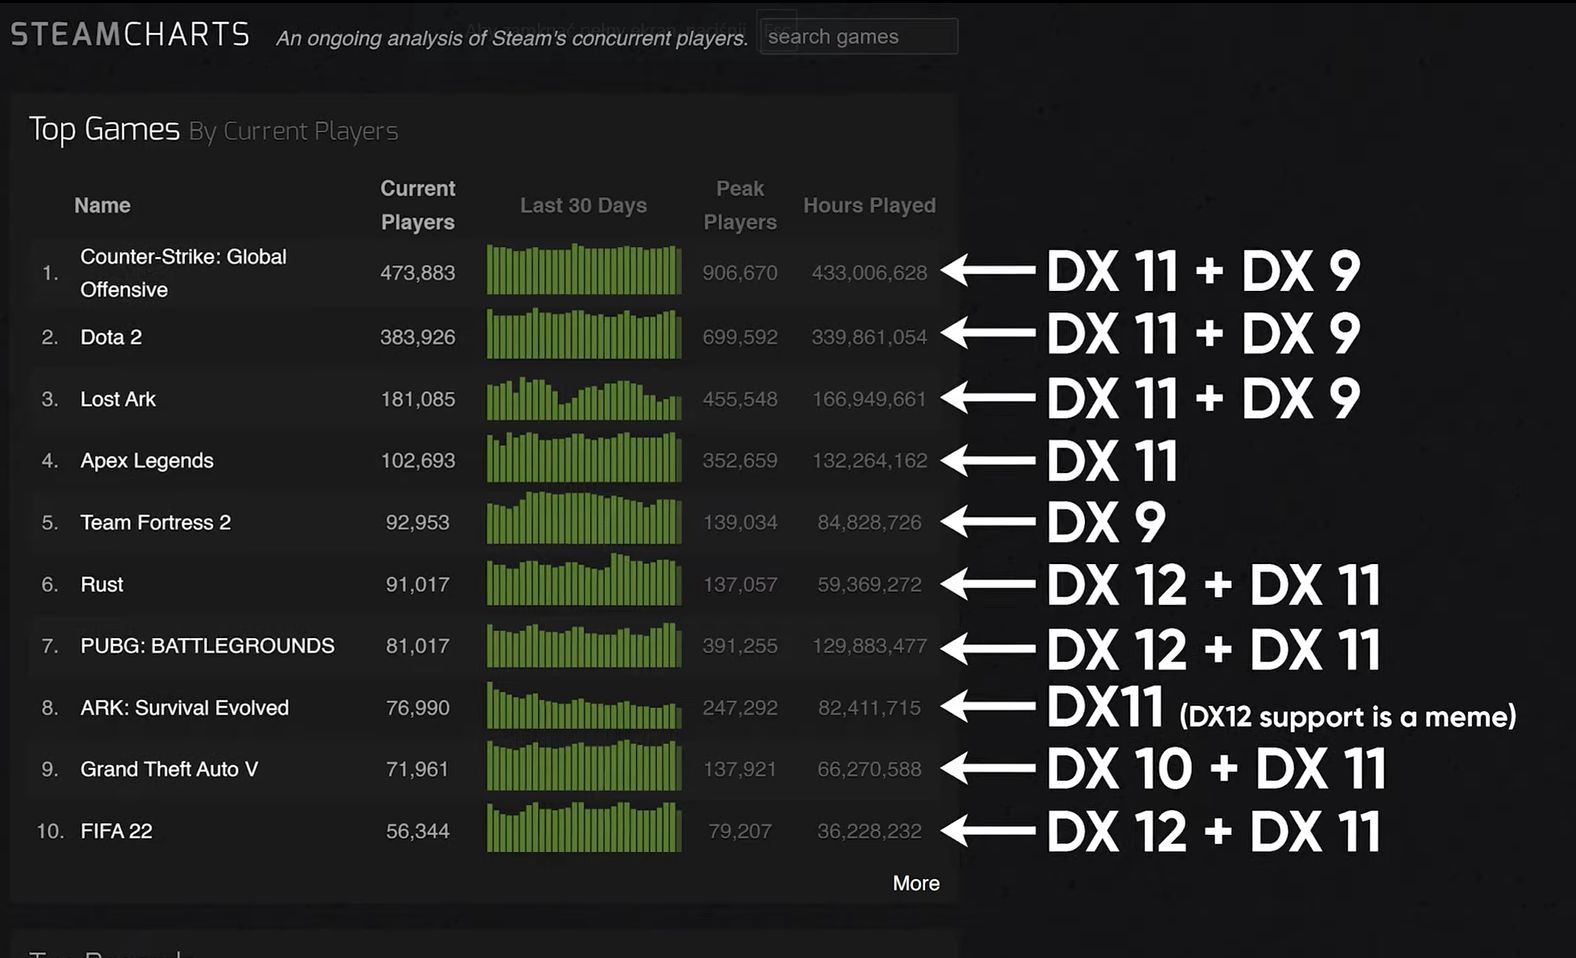Open the Dota 2 game link

point(111,337)
